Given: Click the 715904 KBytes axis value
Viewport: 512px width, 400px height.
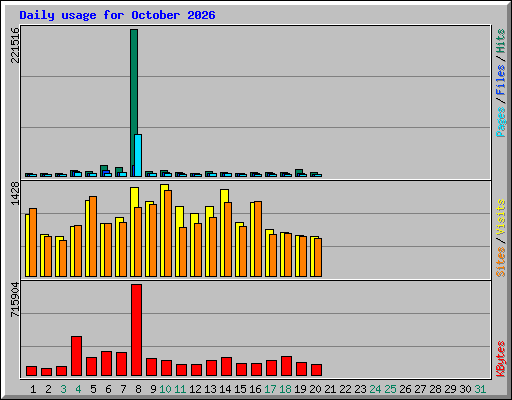Looking at the screenshot, I should point(15,300).
